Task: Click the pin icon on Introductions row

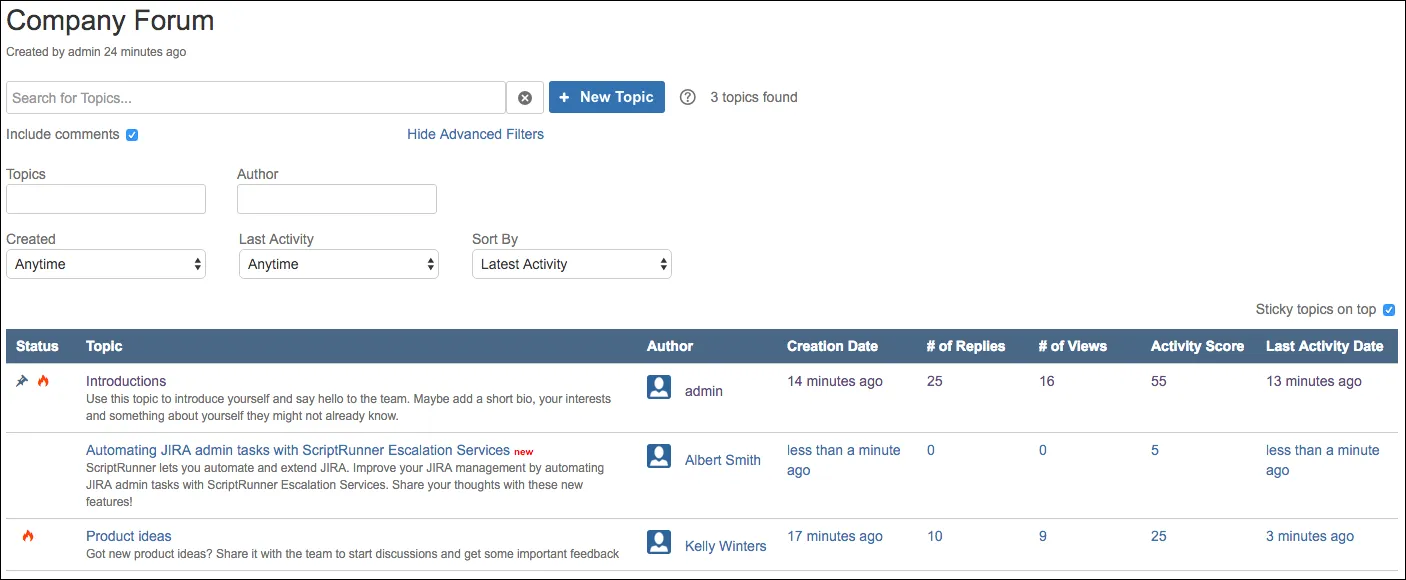Action: [x=23, y=381]
